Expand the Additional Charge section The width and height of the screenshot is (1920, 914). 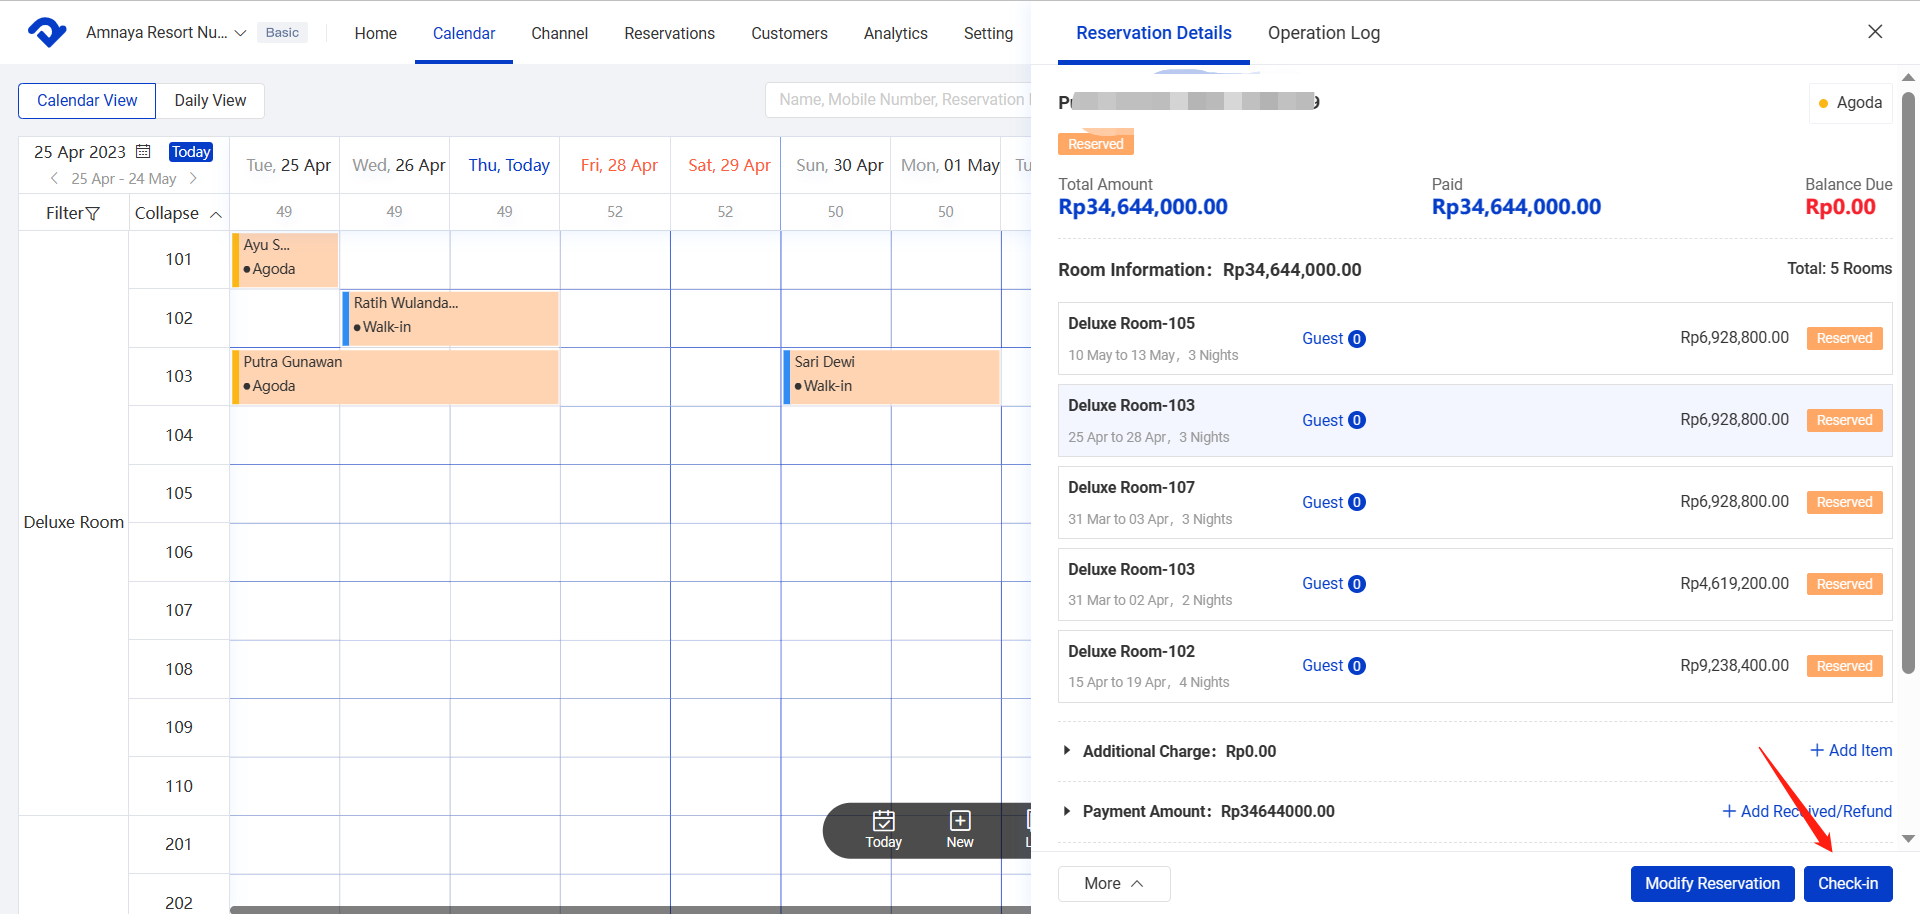(1067, 751)
